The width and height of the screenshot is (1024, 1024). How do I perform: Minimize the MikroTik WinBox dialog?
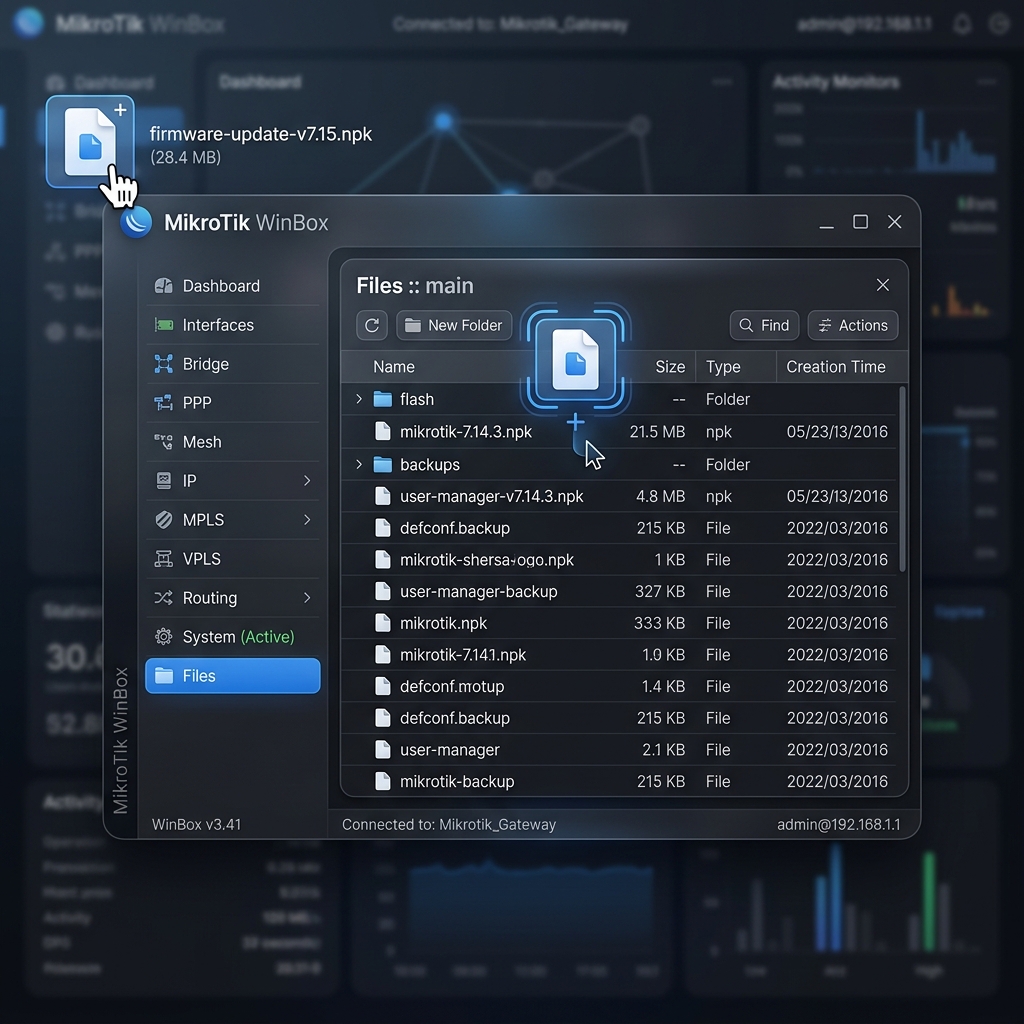(x=827, y=226)
